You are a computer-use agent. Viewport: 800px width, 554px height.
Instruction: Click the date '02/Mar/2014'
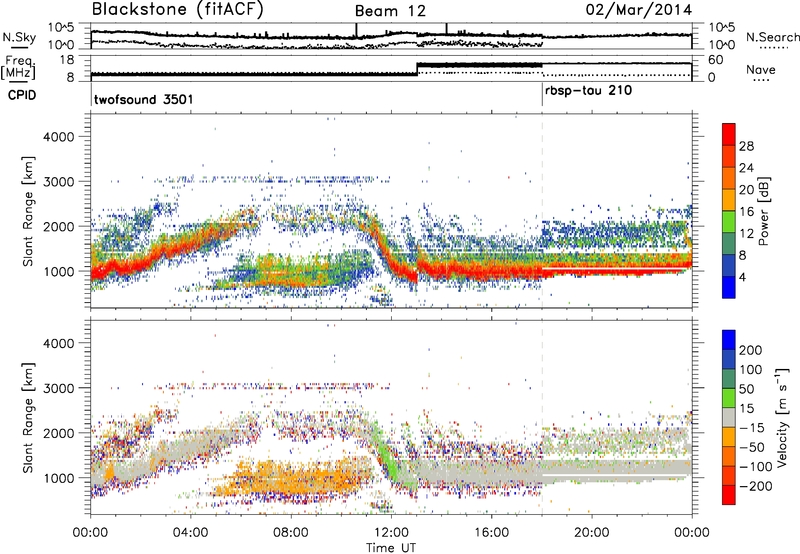(639, 10)
